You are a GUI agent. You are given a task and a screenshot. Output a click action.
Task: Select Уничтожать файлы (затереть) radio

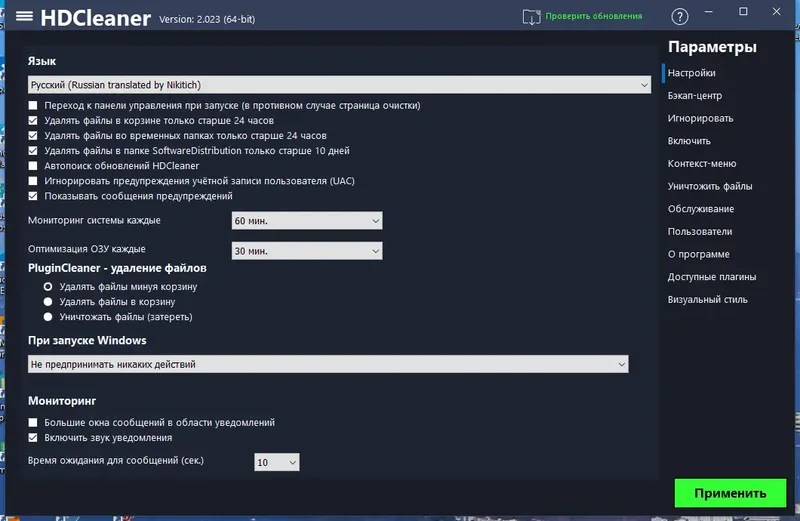pyautogui.click(x=48, y=317)
